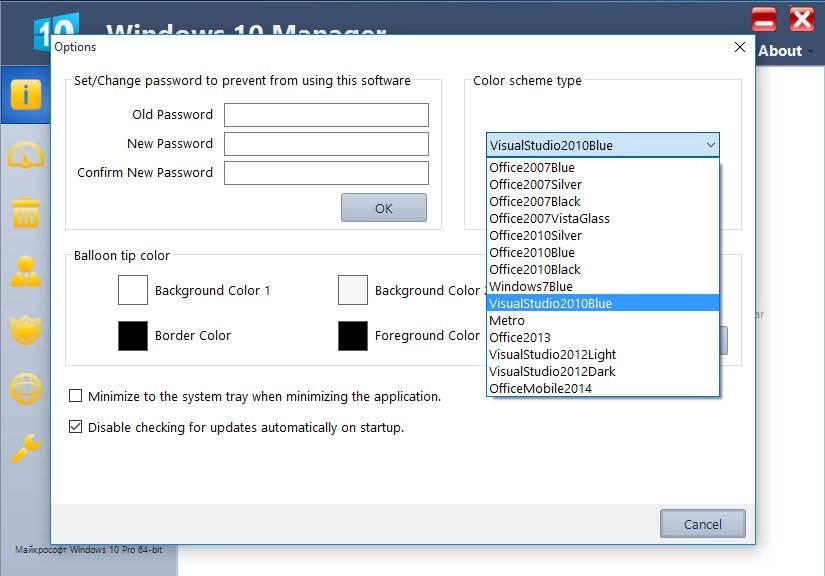Choose Office2013 color scheme
The width and height of the screenshot is (825, 576).
(603, 337)
